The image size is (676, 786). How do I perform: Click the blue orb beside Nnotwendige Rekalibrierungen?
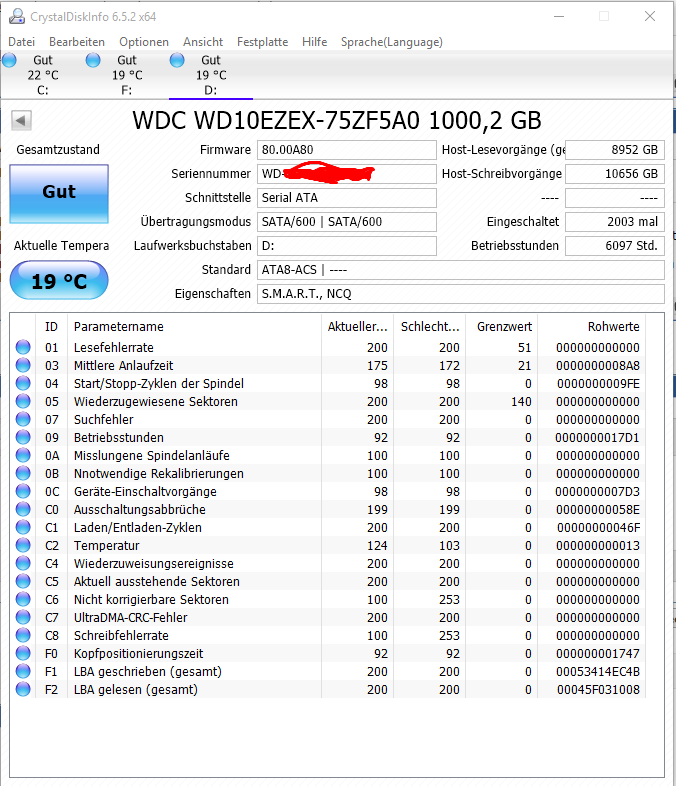coord(23,473)
